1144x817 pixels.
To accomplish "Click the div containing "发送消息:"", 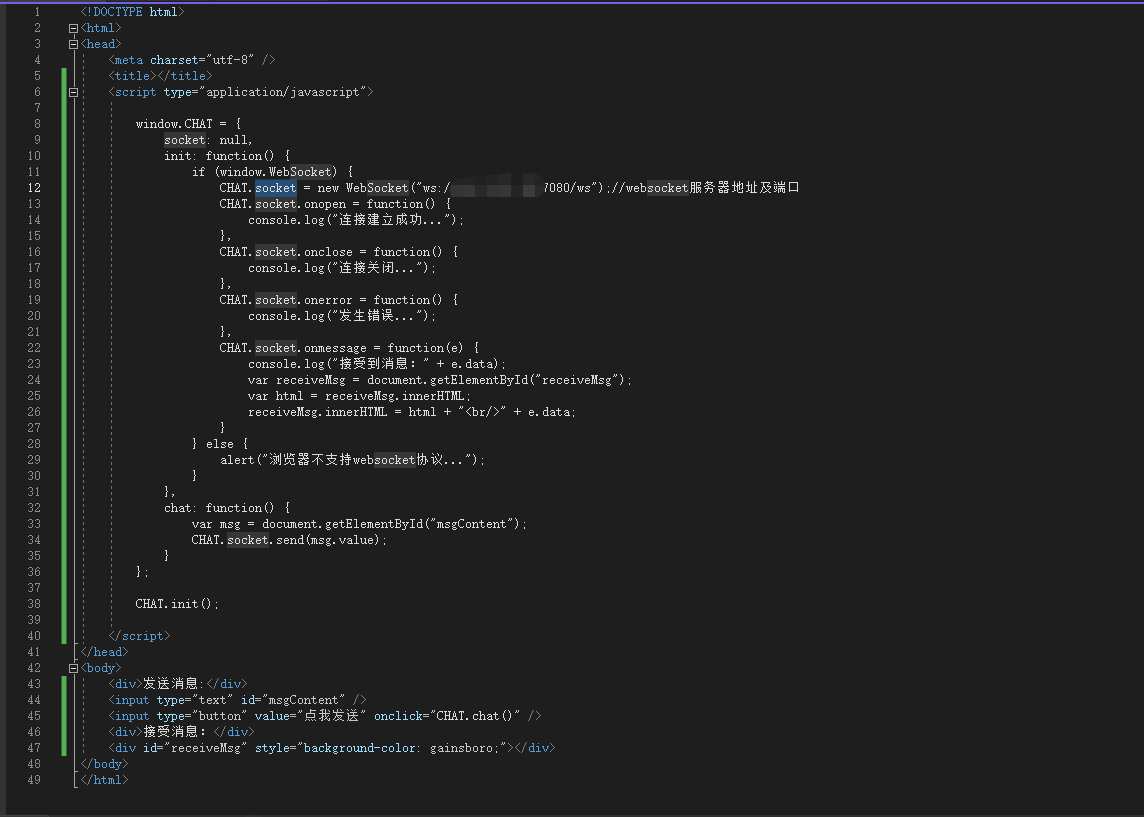I will point(178,684).
